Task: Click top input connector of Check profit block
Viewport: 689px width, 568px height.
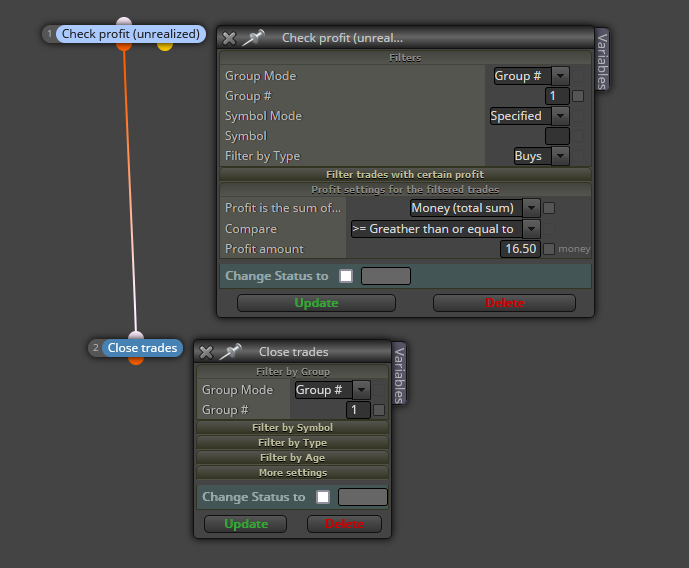Action: 124,21
